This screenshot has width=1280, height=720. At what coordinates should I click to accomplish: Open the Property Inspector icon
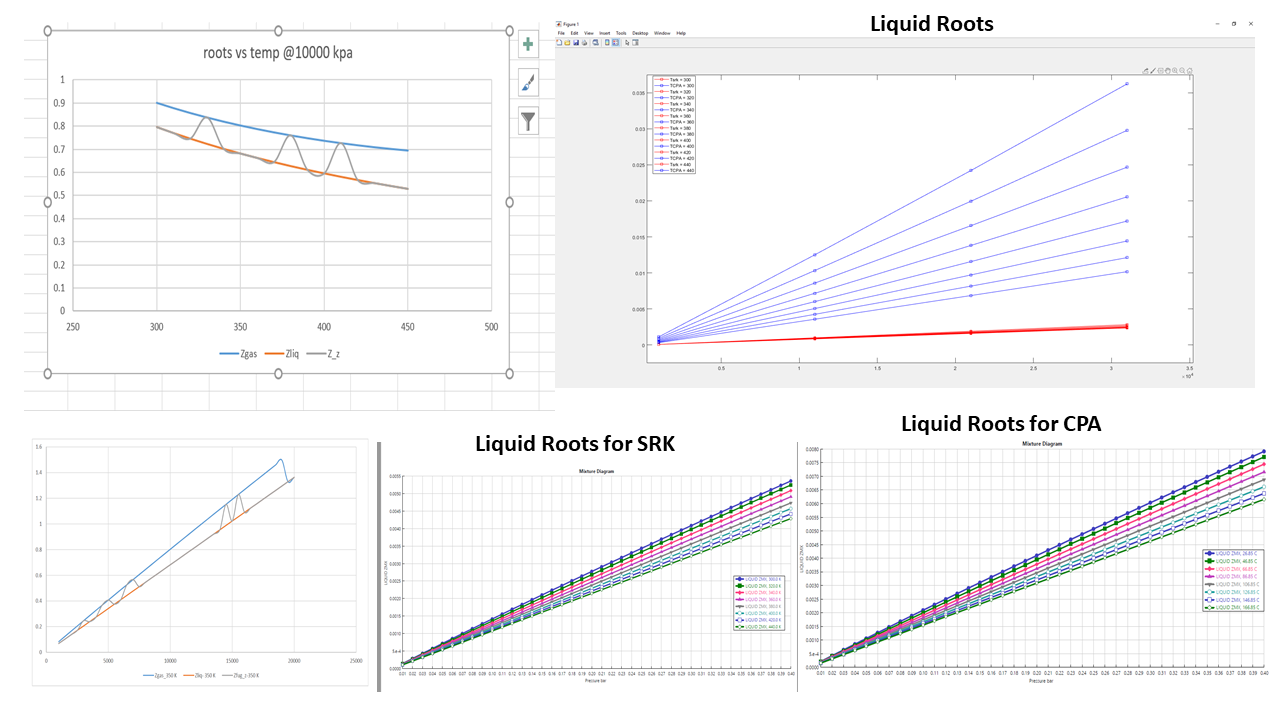coord(636,43)
